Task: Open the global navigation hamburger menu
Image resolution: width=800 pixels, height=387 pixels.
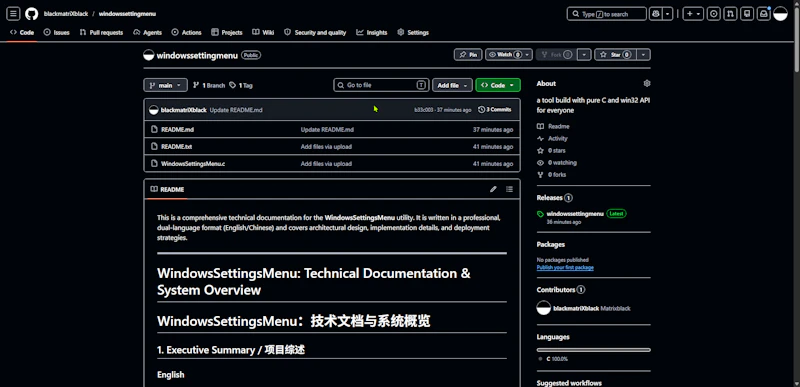Action: pyautogui.click(x=14, y=14)
